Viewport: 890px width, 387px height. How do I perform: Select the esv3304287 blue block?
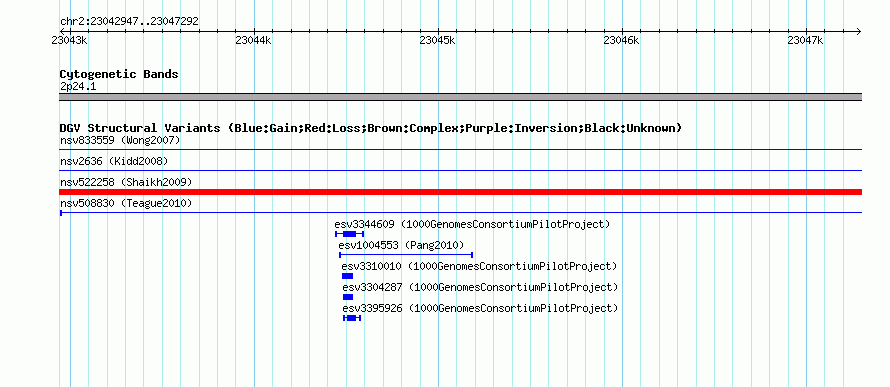(348, 297)
